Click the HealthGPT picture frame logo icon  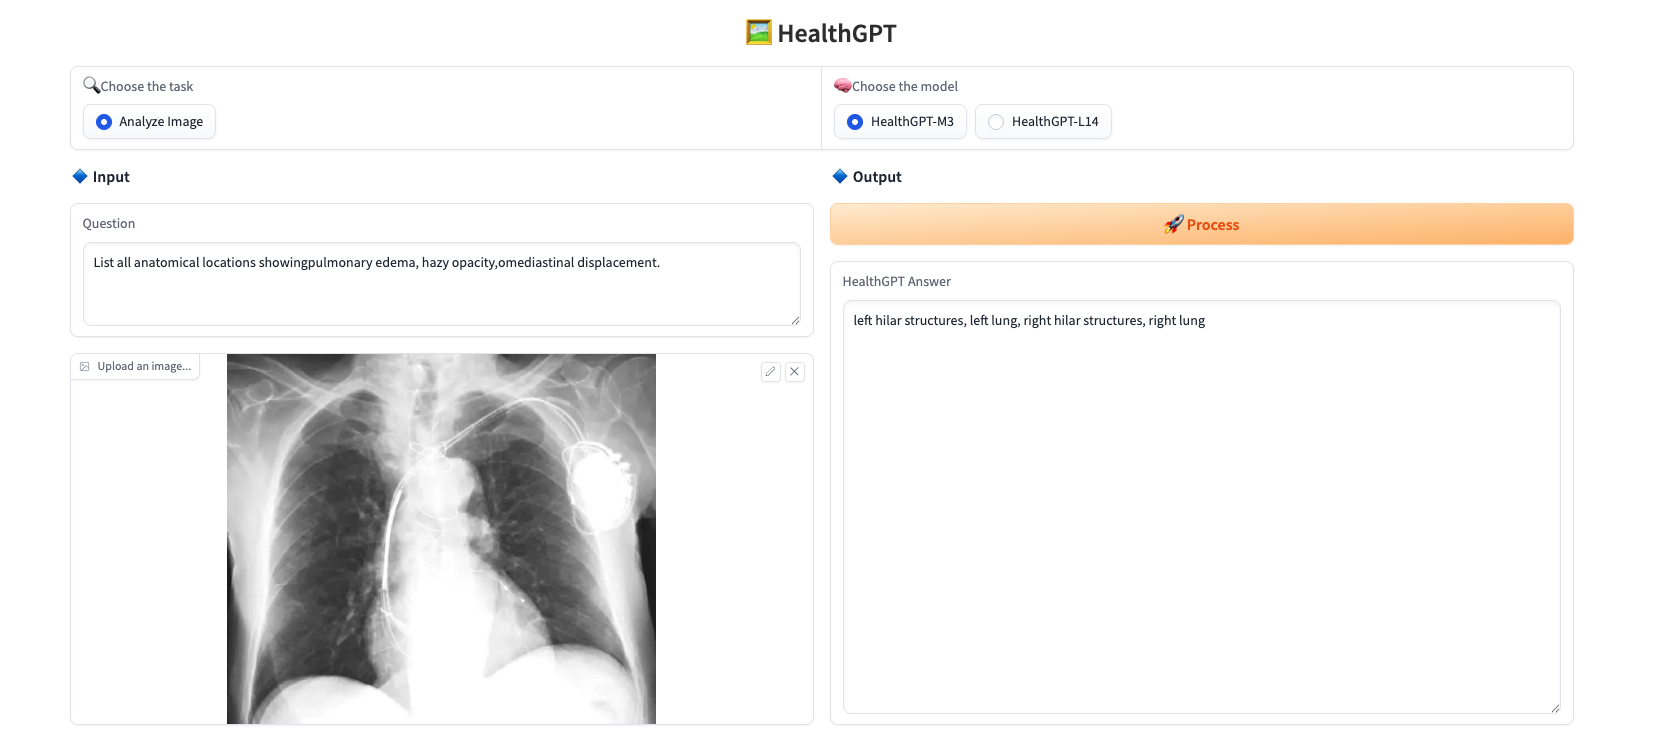coord(759,33)
